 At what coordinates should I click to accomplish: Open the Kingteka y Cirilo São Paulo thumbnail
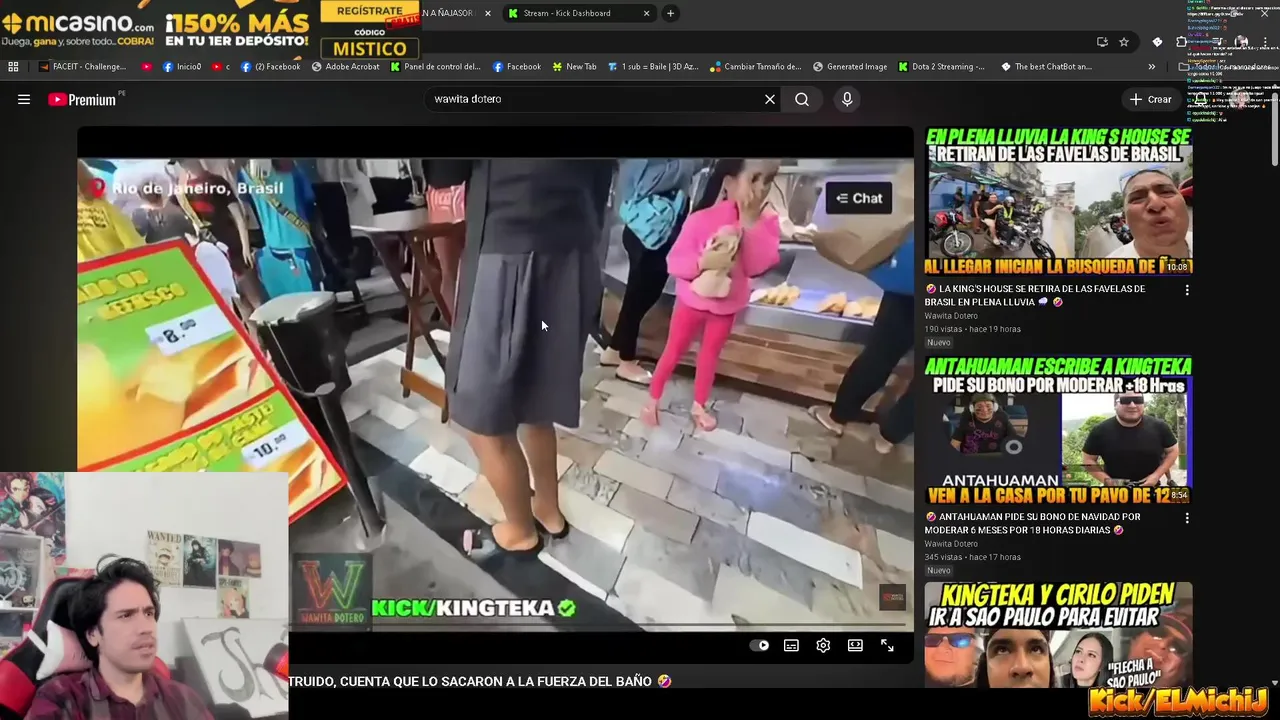point(1058,635)
